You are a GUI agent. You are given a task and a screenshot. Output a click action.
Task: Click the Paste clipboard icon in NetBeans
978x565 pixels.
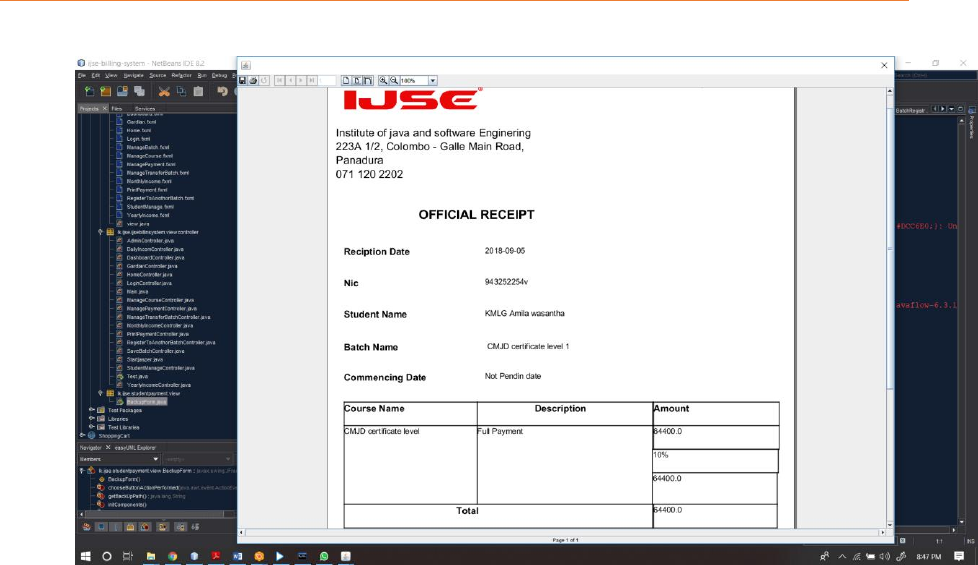pos(198,92)
